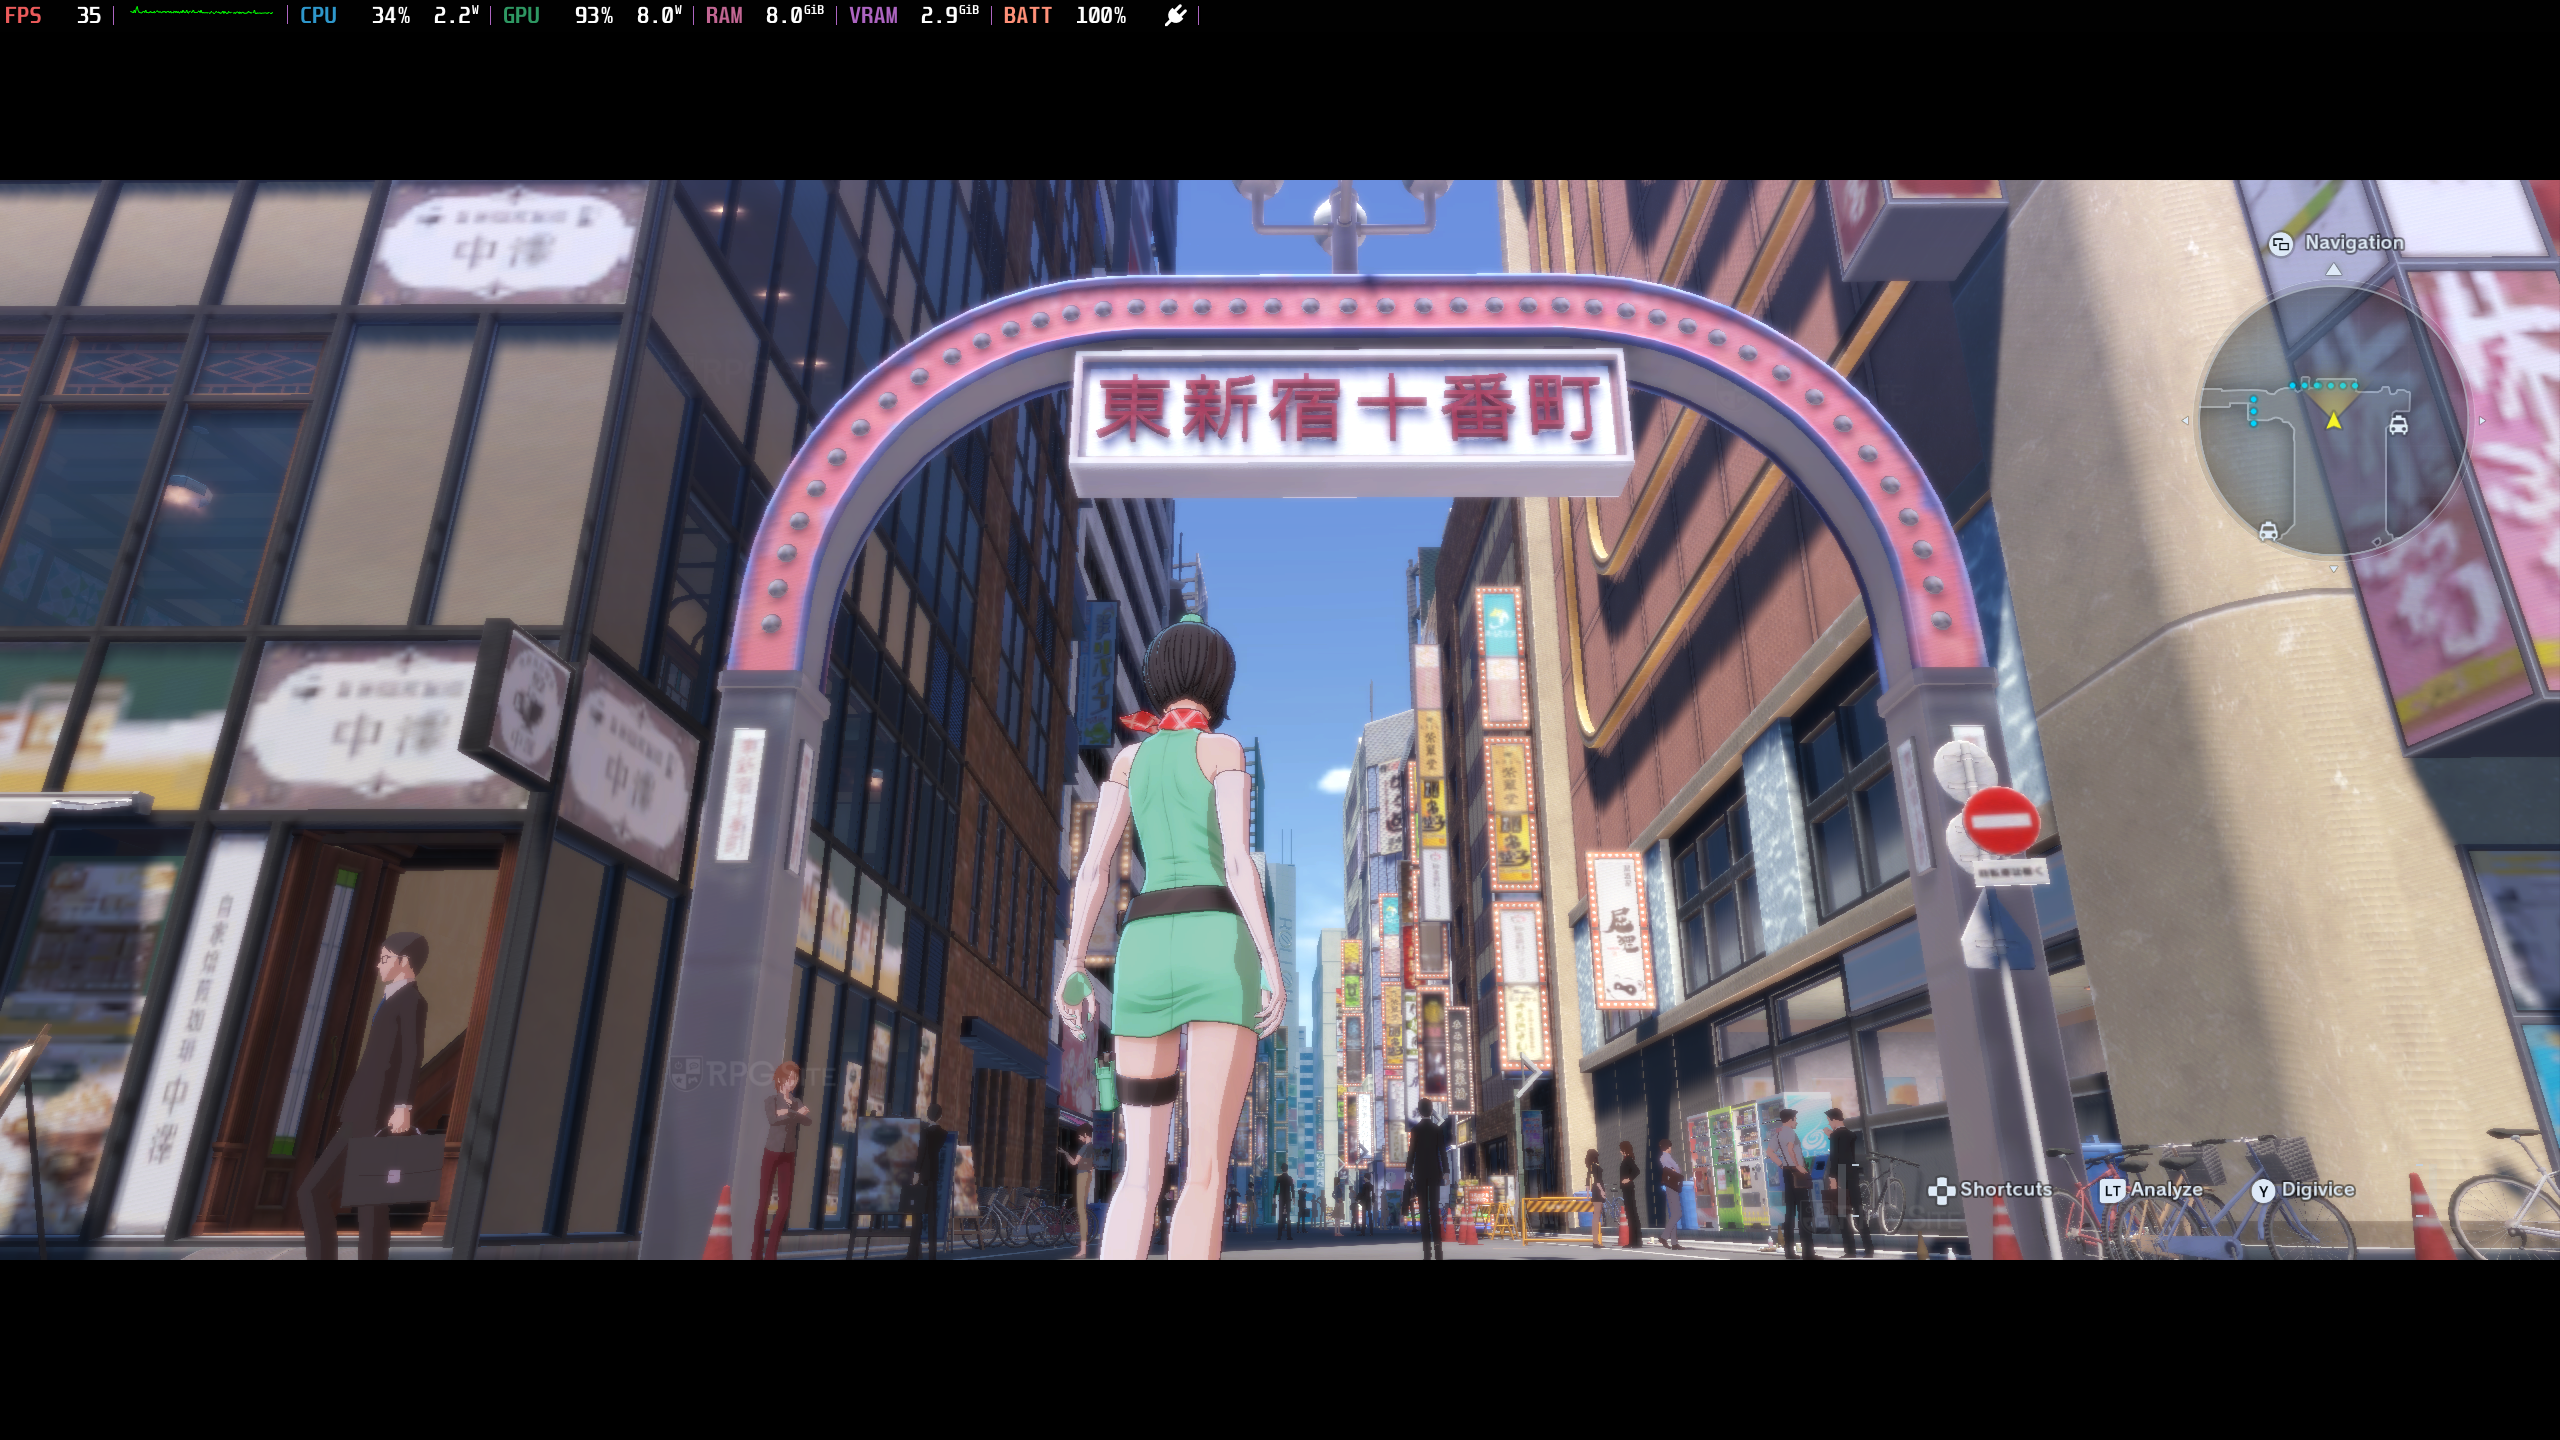Screen dimensions: 2560x1440
Task: Select the Analyze prompt label
Action: click(x=2166, y=1189)
